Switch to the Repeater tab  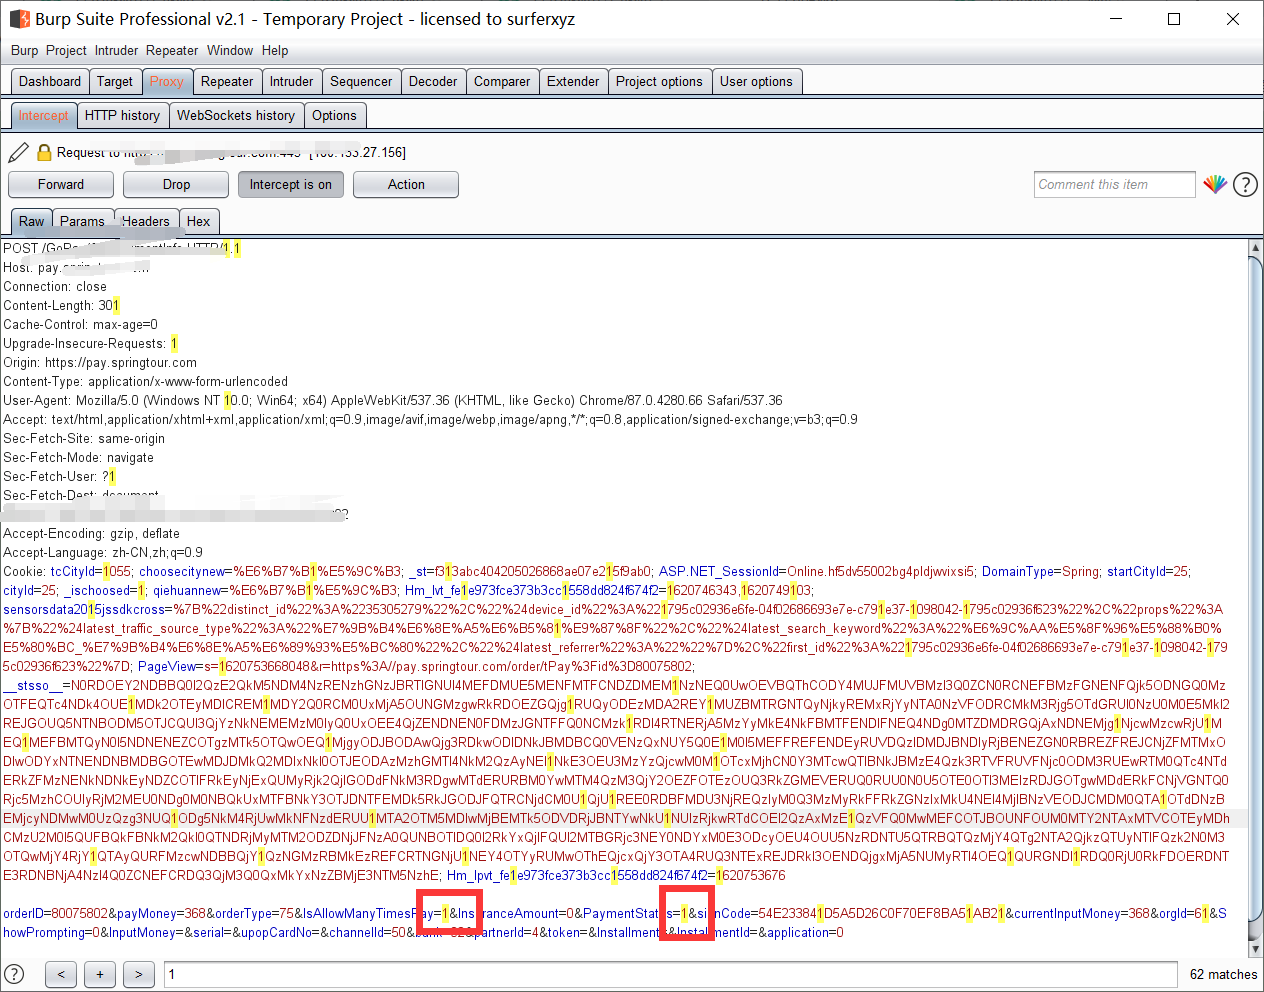(x=227, y=81)
